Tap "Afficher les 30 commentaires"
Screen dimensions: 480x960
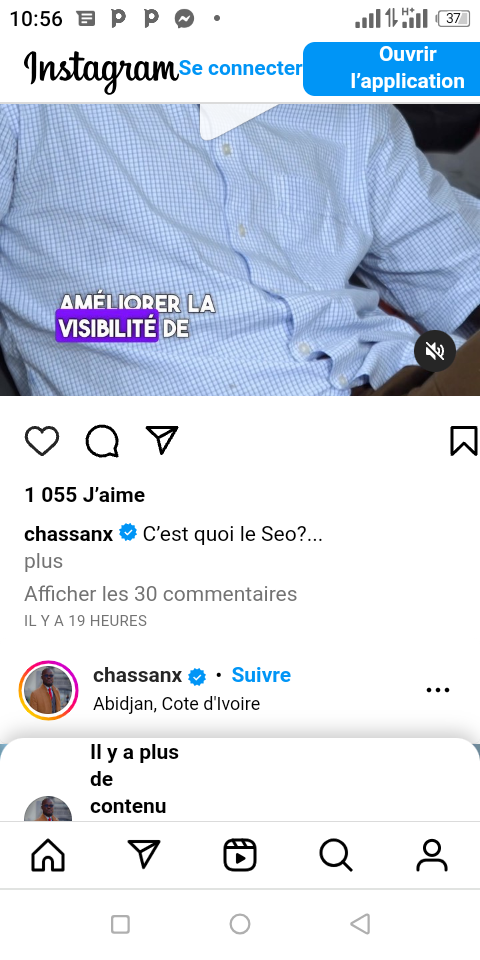pos(160,594)
